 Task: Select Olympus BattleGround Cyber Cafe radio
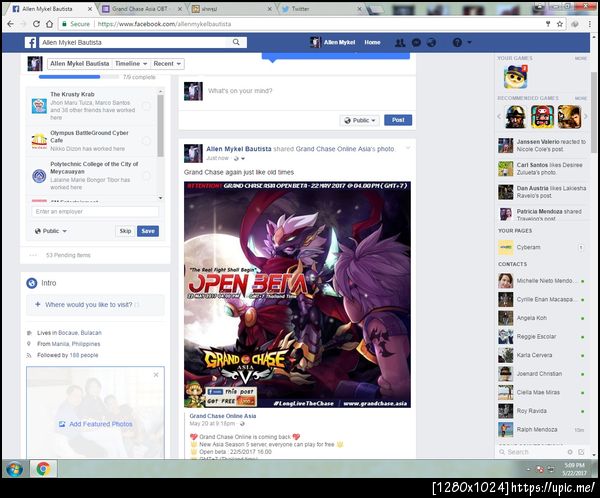[x=146, y=141]
